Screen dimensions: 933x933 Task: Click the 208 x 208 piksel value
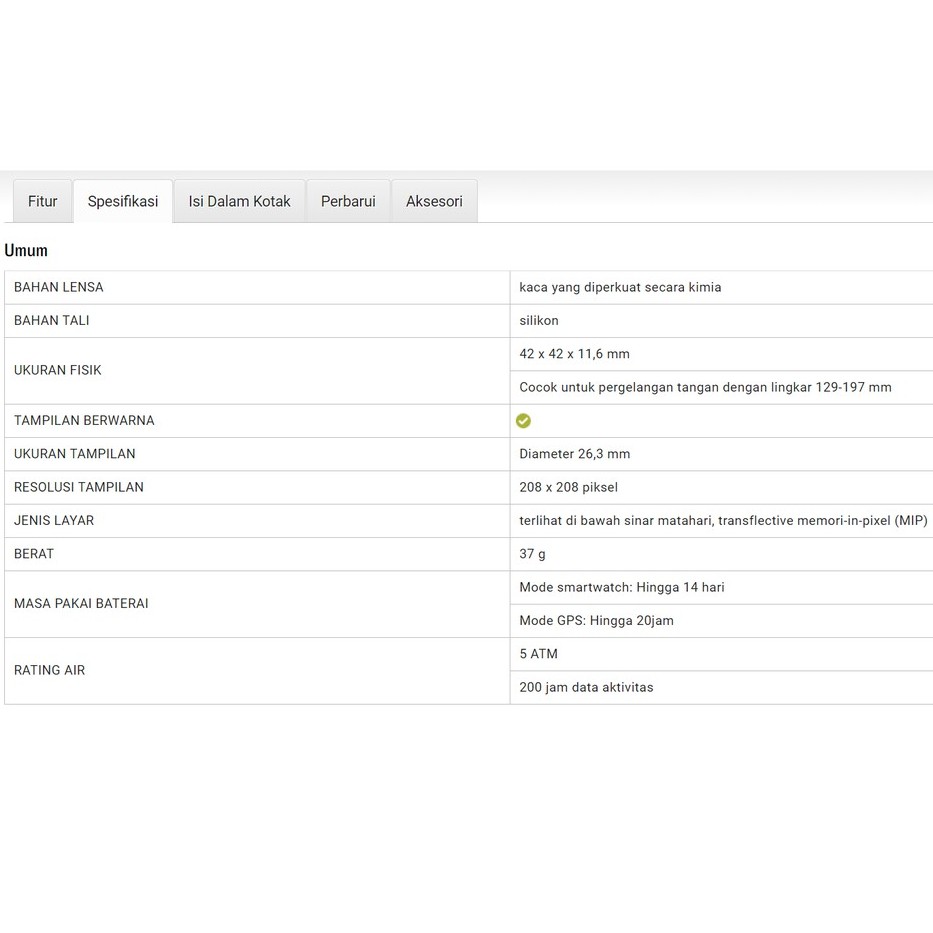tap(568, 487)
